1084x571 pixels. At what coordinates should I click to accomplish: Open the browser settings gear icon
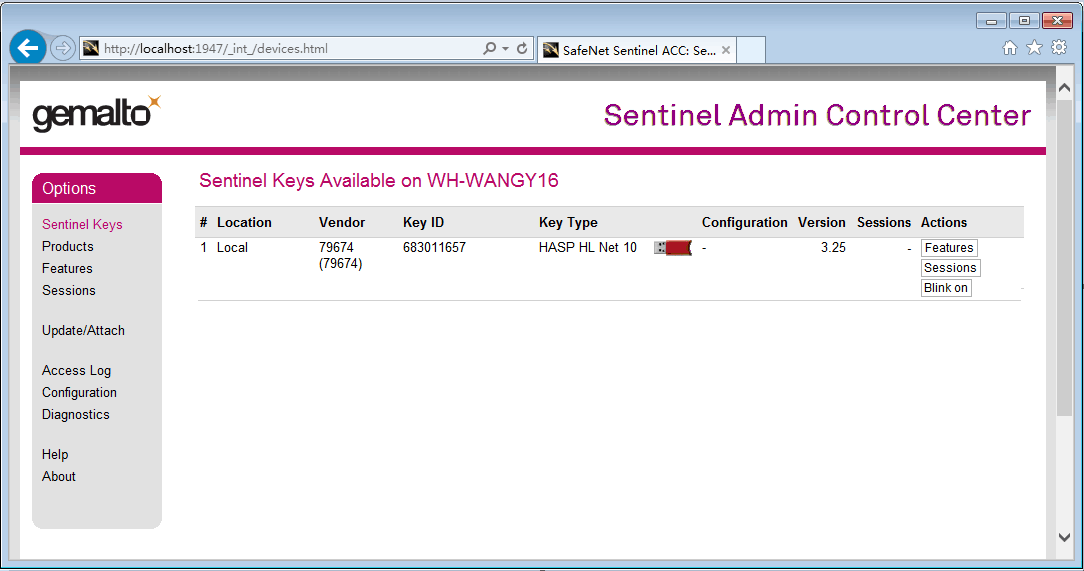tap(1058, 48)
